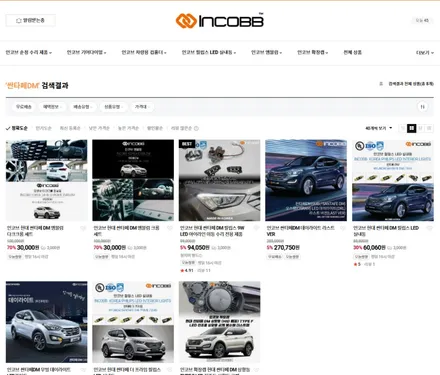Open the 필립스 LED 실내등 blue SUV image
440x375 pixels.
pyautogui.click(x=393, y=180)
